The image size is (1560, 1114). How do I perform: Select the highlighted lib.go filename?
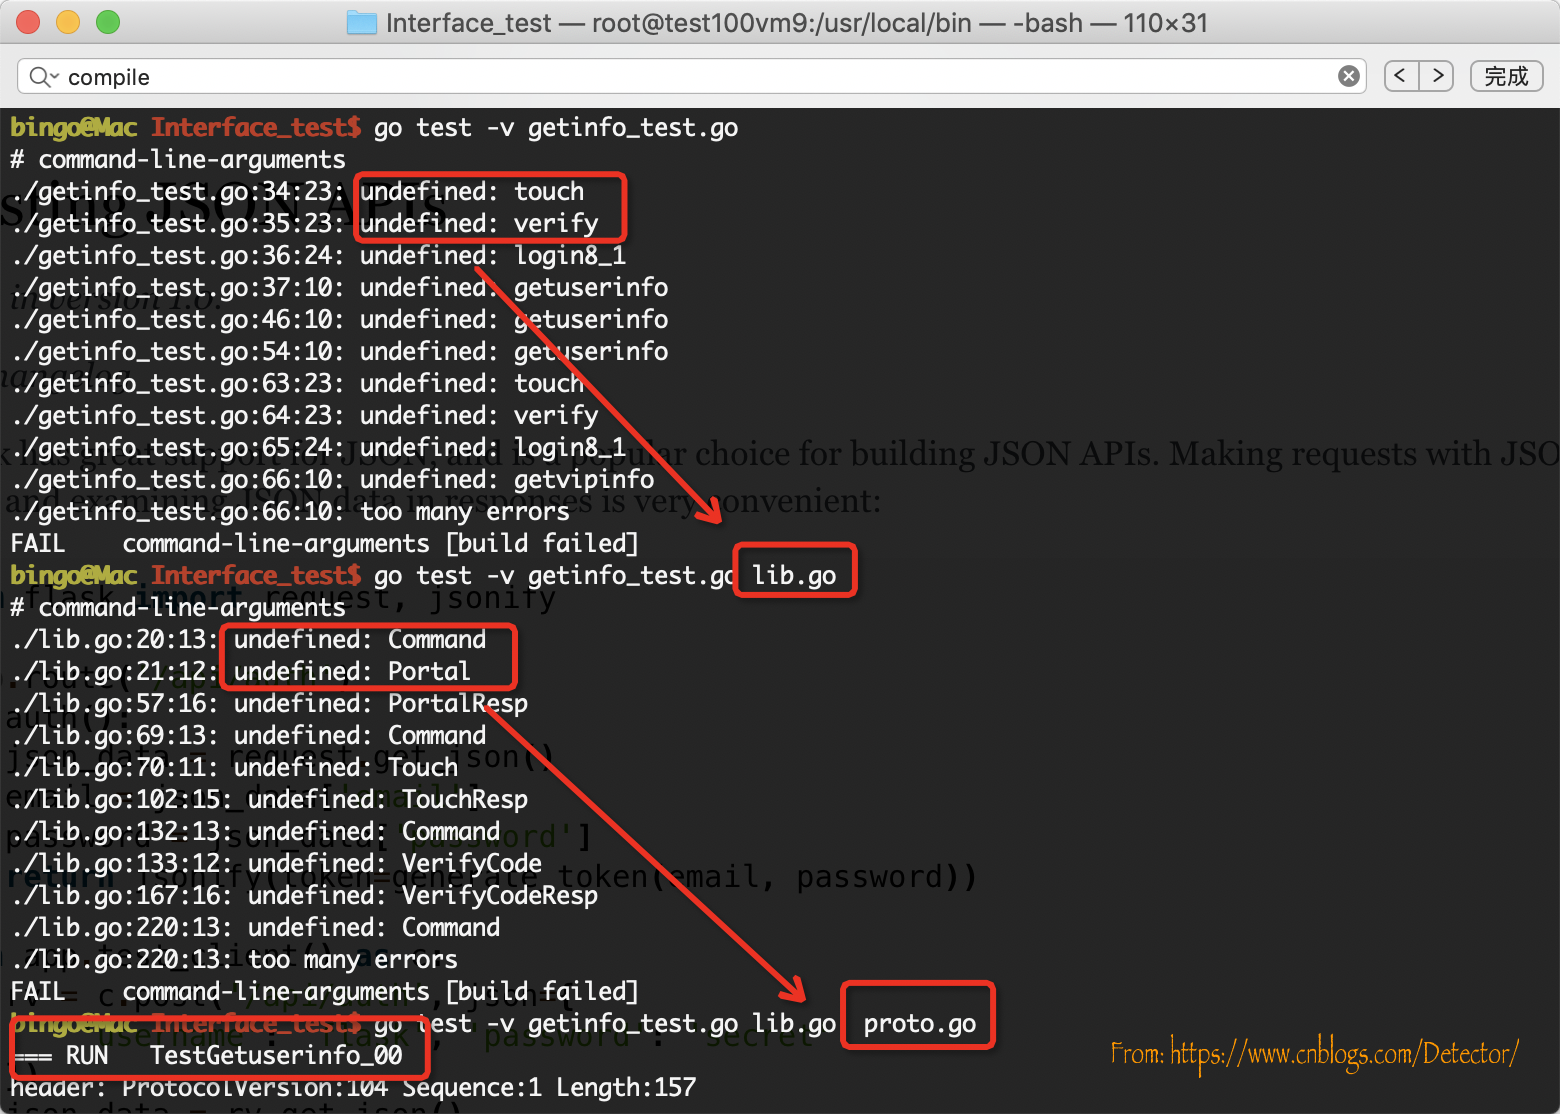click(x=794, y=573)
